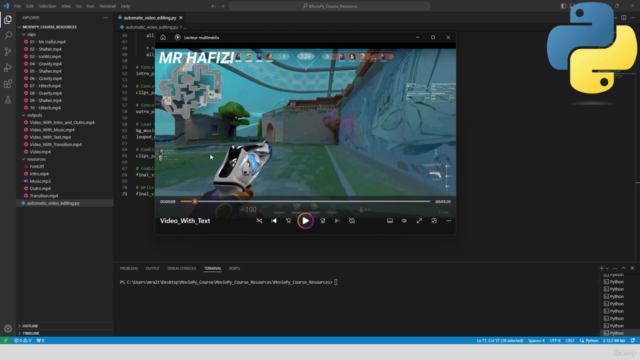Switch to the PORTS panel tab
This screenshot has width=640, height=360.
(x=234, y=268)
